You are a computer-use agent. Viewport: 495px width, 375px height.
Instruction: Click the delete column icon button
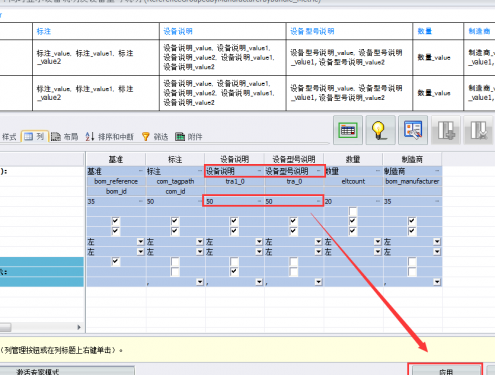[478, 130]
